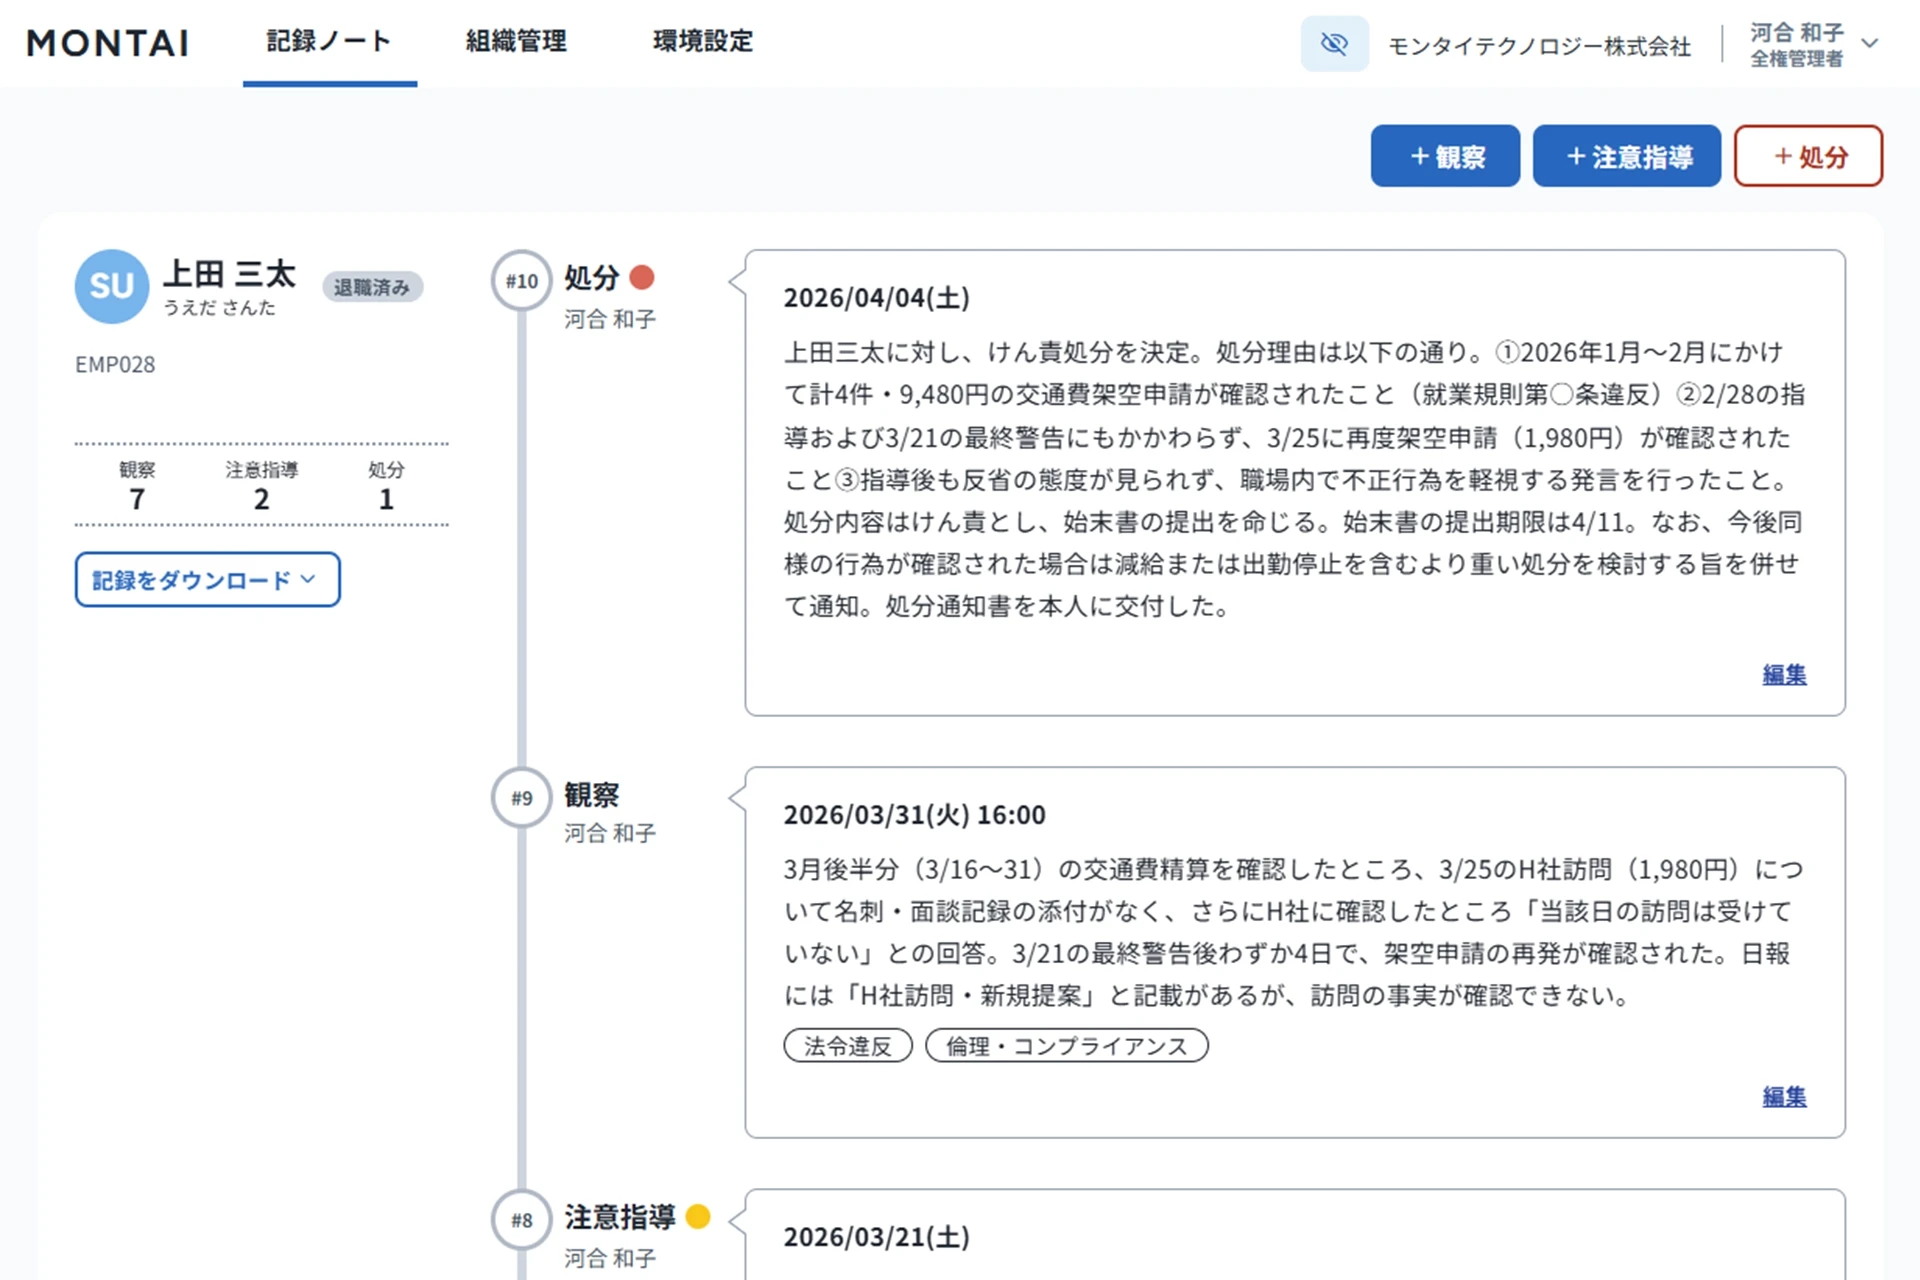Select the #10 timeline node marker
The image size is (1920, 1280).
point(519,281)
